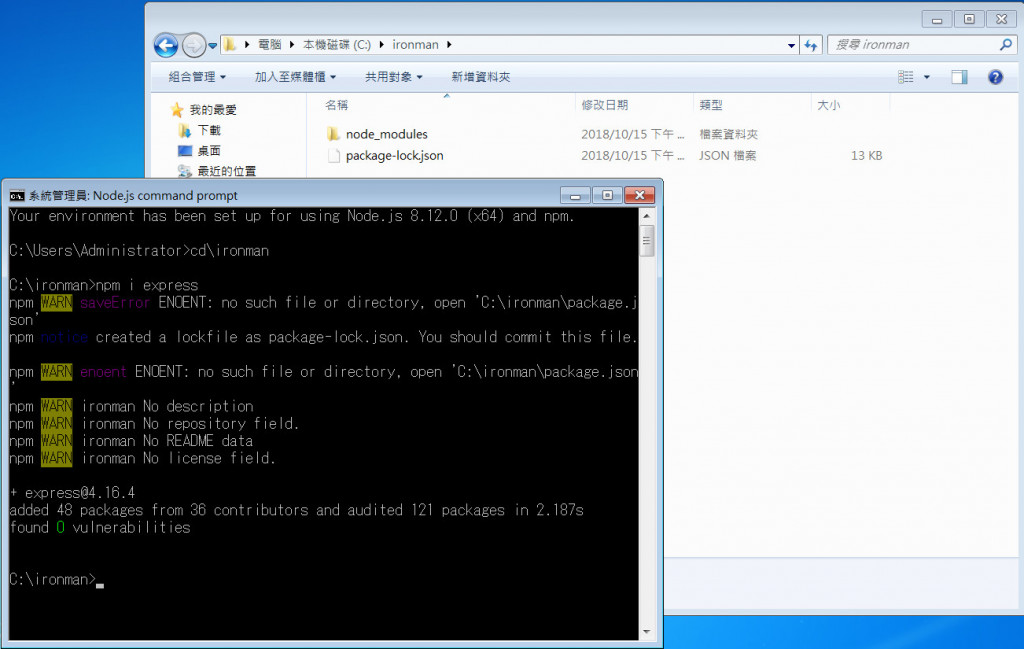Click folder icon in address bar
Image resolution: width=1024 pixels, height=649 pixels.
pos(229,44)
